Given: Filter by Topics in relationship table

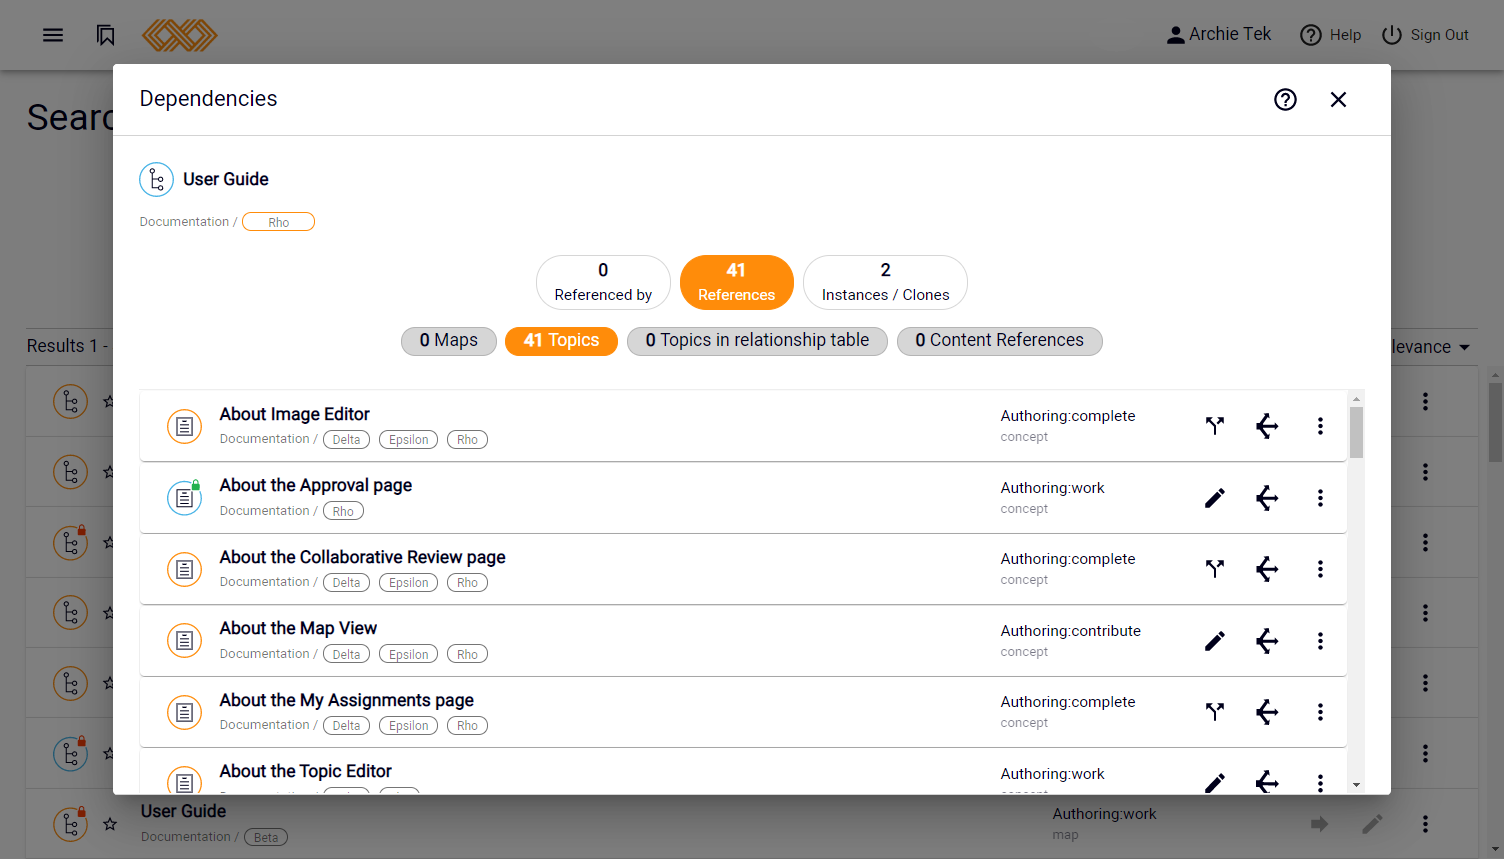Looking at the screenshot, I should (757, 341).
